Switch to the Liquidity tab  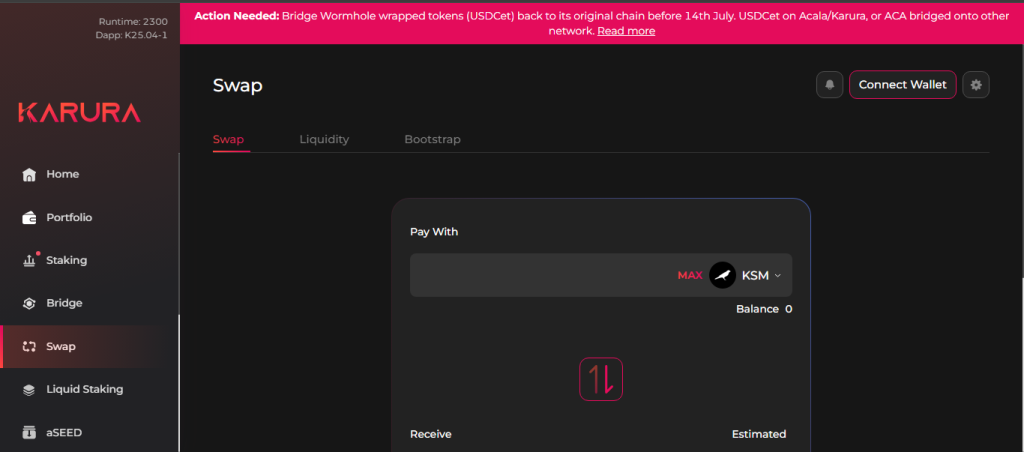pyautogui.click(x=324, y=140)
